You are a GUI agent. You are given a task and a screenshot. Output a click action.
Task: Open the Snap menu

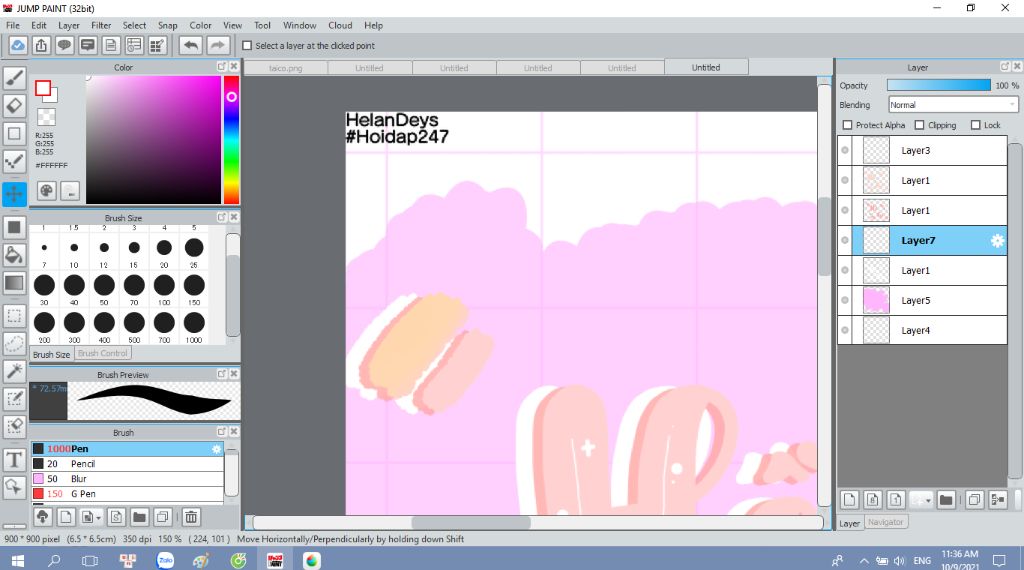pos(167,25)
